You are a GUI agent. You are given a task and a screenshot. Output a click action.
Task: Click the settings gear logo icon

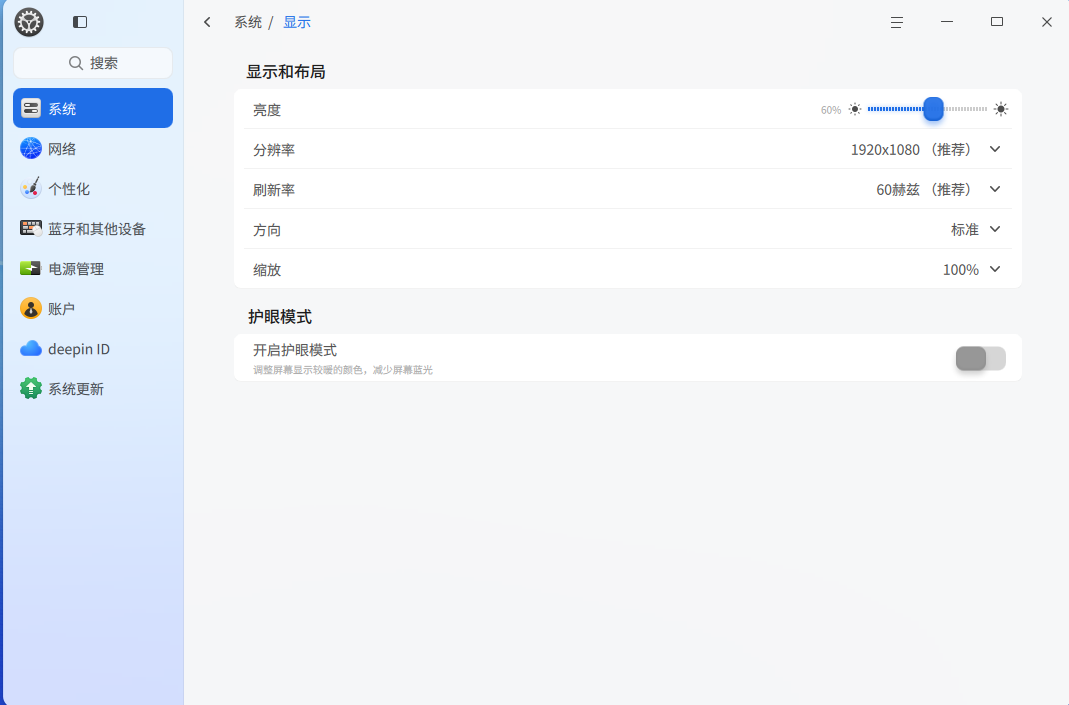28,22
